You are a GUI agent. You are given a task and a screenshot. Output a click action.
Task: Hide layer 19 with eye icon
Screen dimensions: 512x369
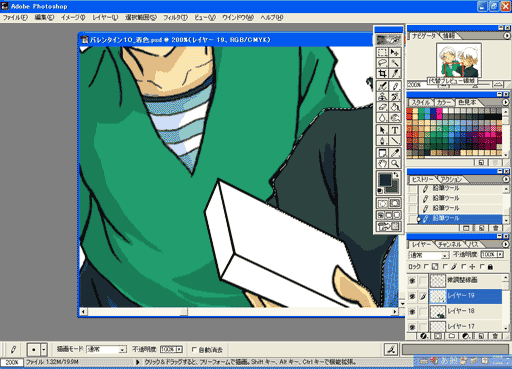(x=412, y=296)
